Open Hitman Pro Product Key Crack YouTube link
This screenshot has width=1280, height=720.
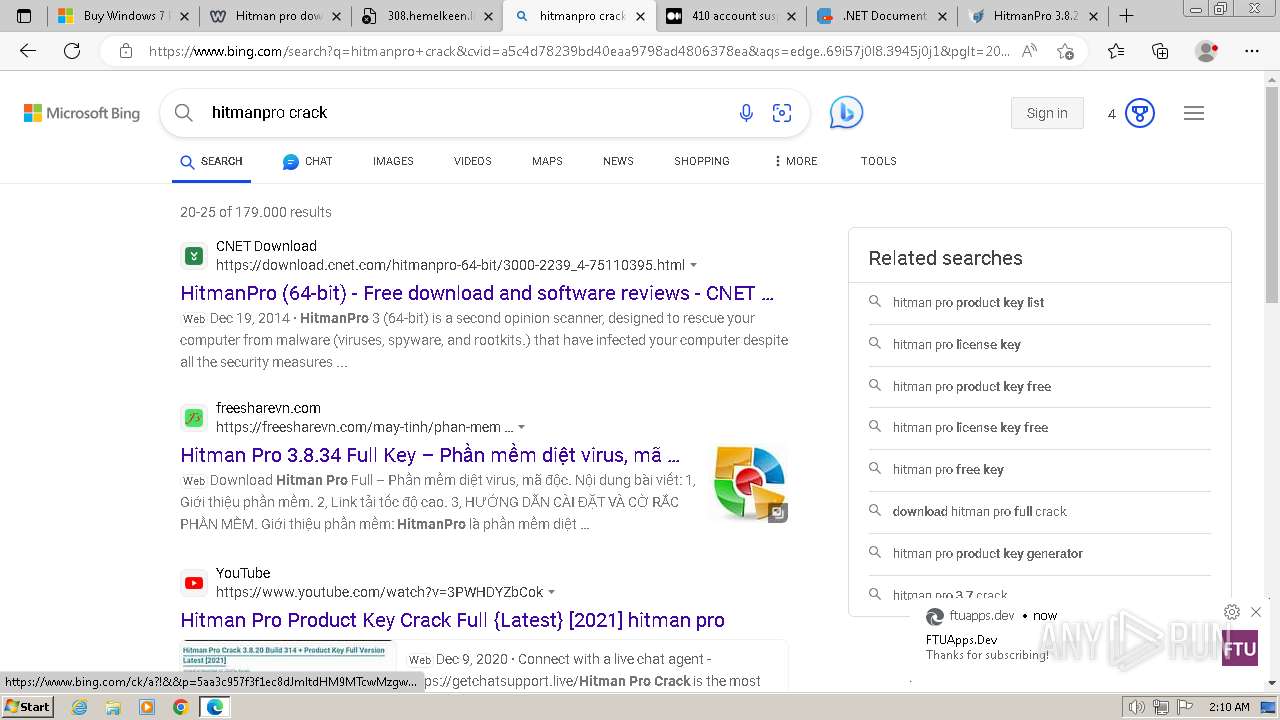452,620
